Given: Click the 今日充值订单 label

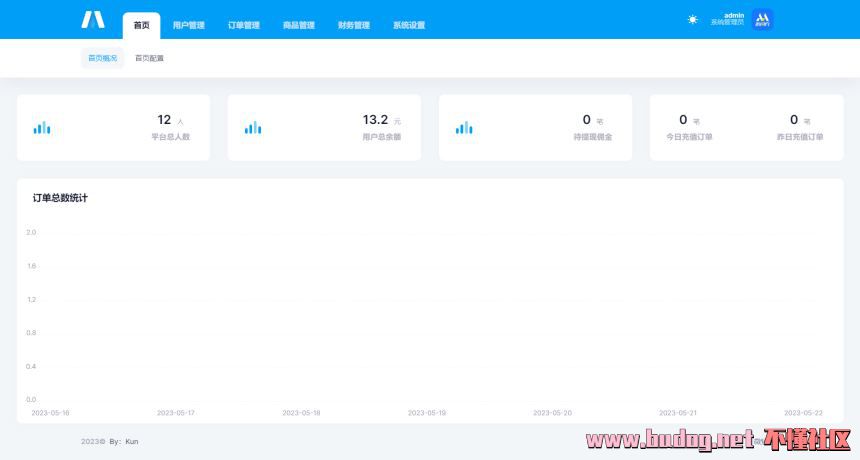Looking at the screenshot, I should point(689,137).
